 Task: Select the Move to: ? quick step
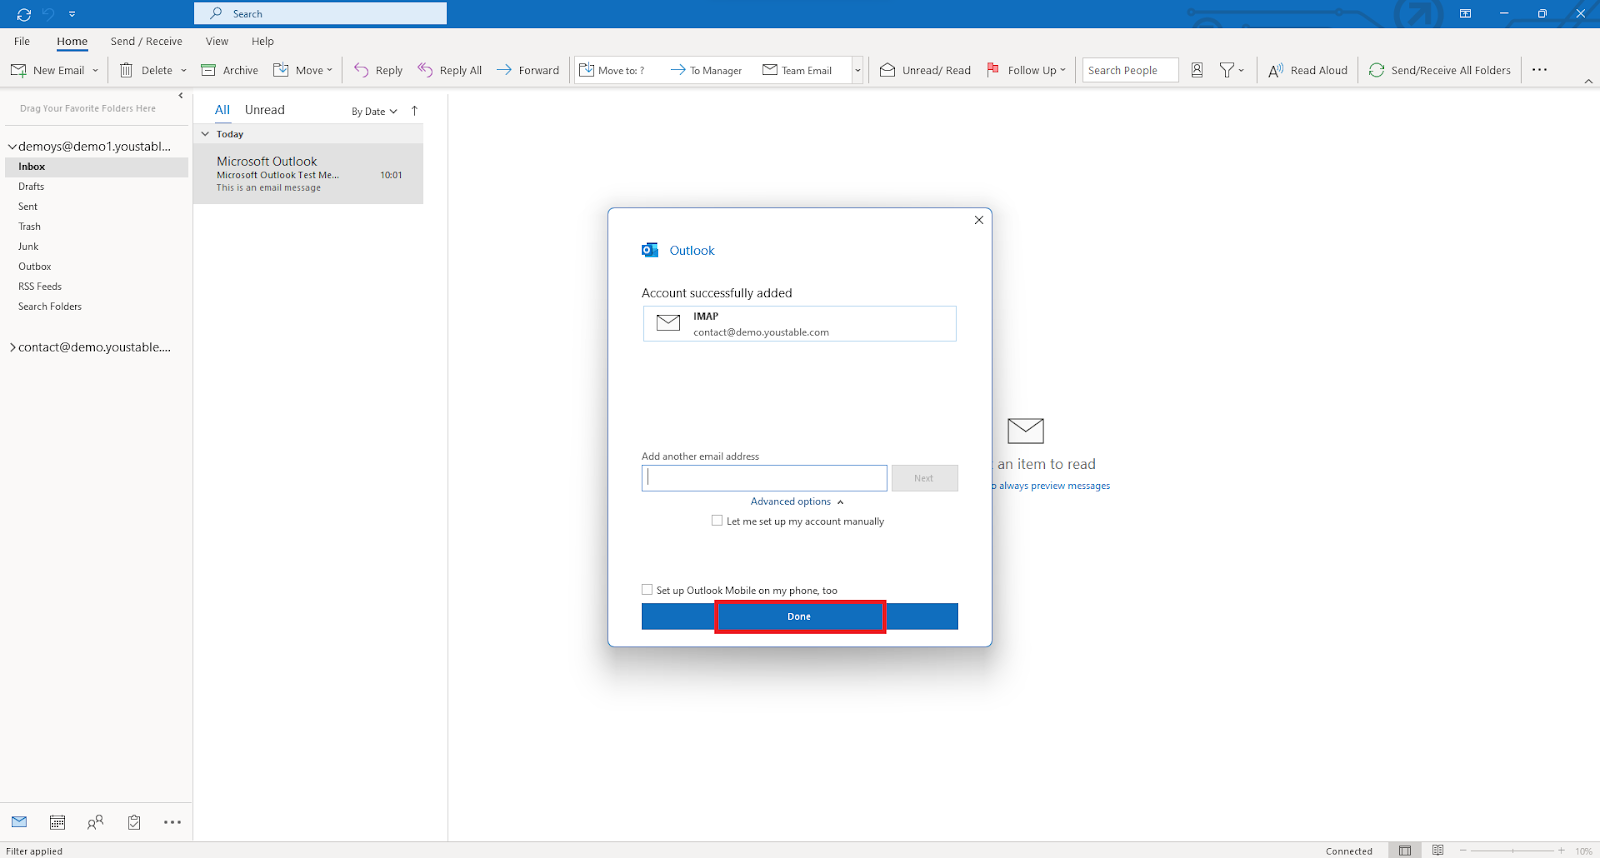[x=612, y=70]
